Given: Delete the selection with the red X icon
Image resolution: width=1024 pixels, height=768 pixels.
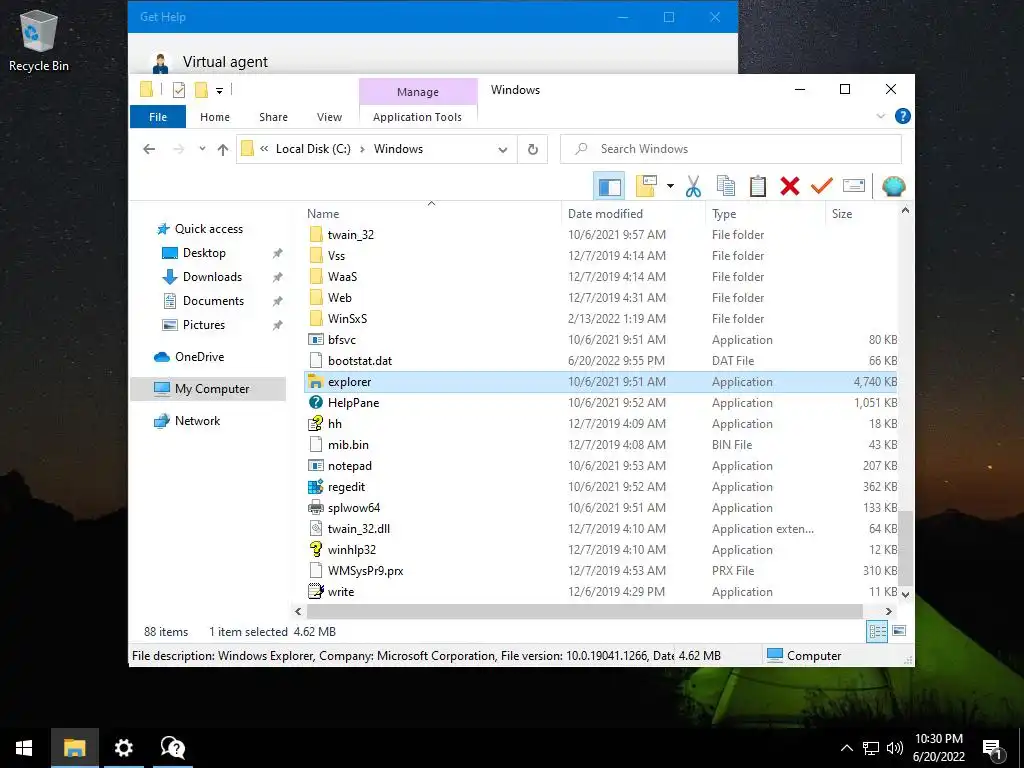Looking at the screenshot, I should (x=790, y=187).
